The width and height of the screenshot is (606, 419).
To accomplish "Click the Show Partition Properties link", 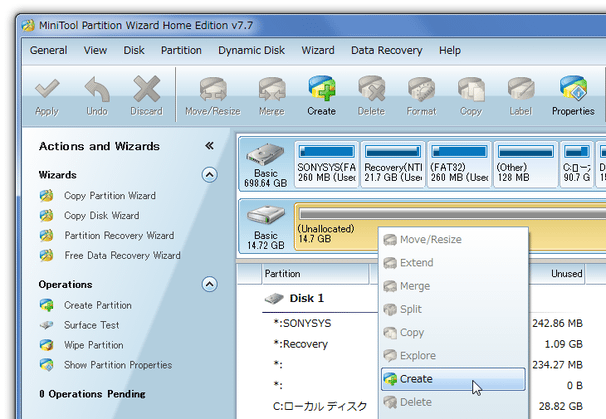I will [118, 365].
